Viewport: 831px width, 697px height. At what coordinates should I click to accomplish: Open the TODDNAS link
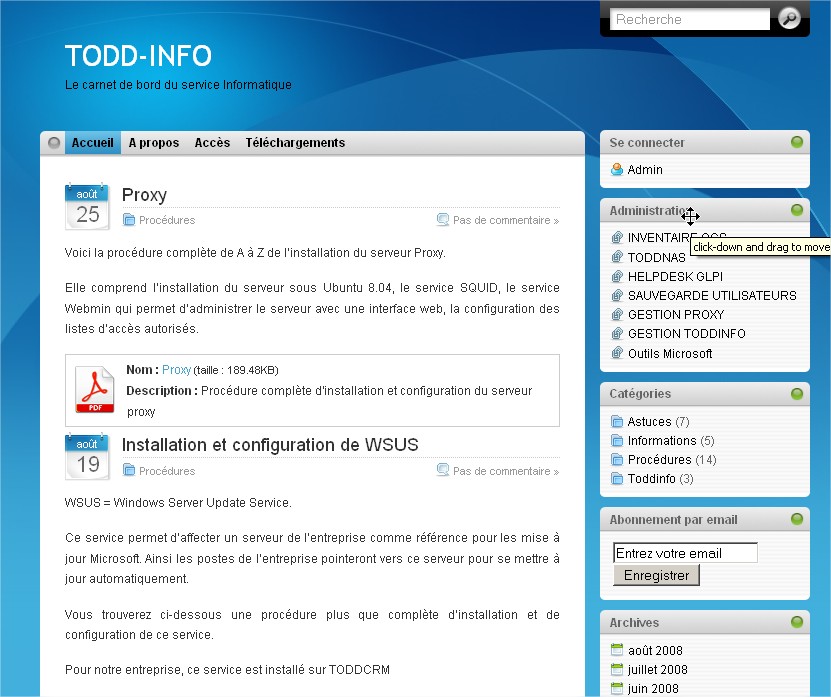click(657, 258)
